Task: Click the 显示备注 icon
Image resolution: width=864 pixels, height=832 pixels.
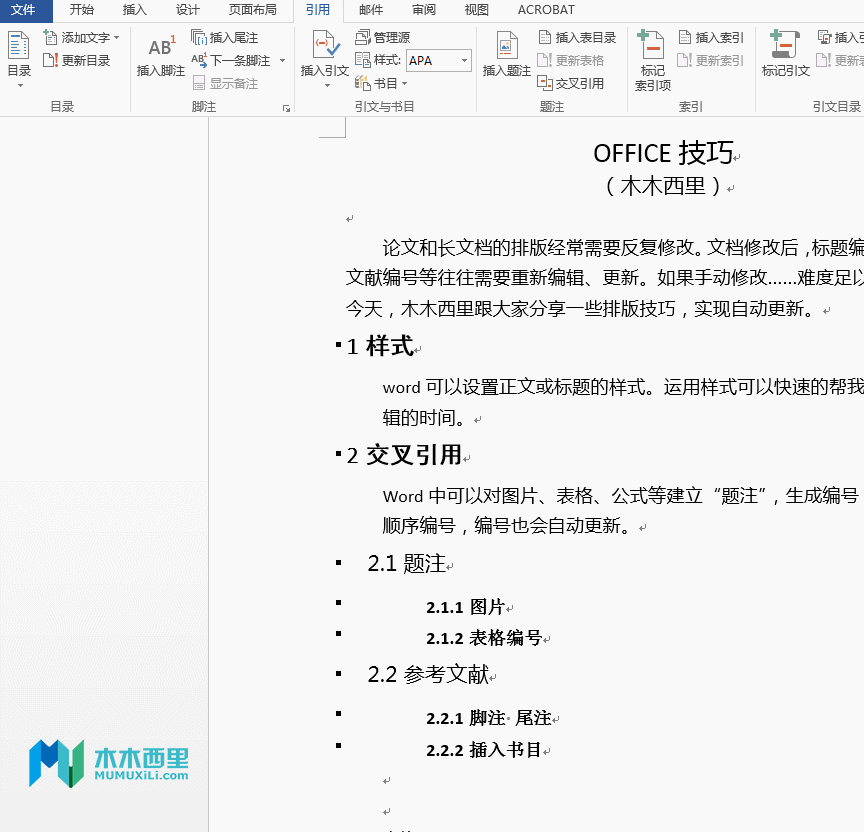Action: click(198, 83)
